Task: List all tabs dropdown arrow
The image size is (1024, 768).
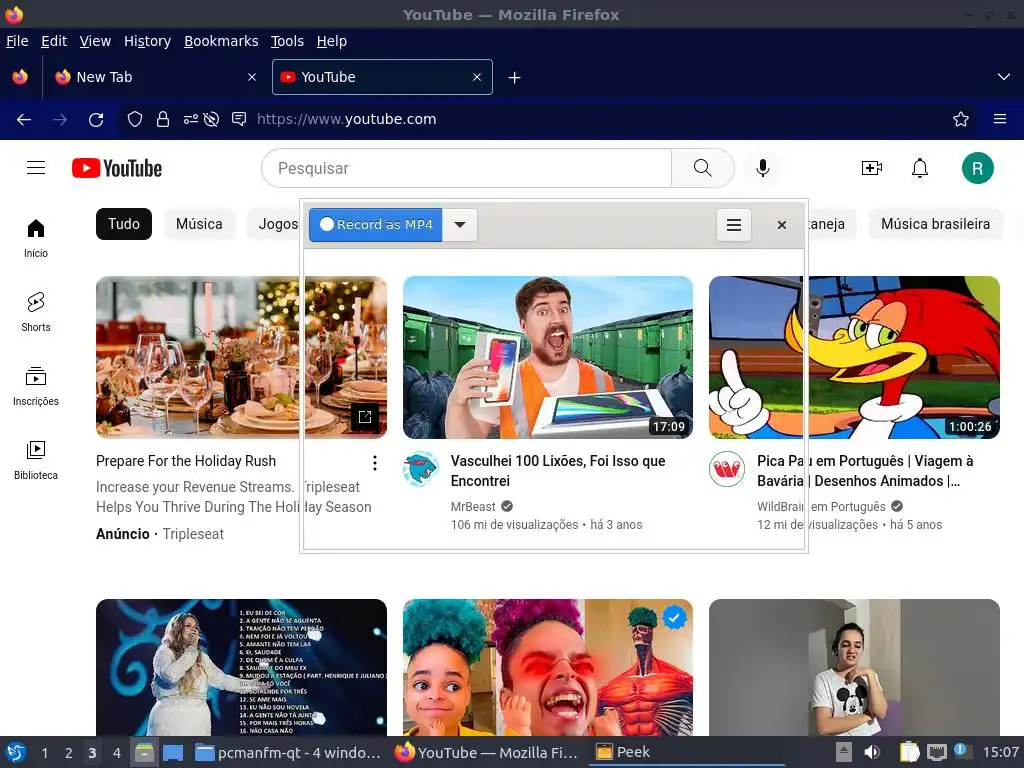Action: (x=1004, y=77)
